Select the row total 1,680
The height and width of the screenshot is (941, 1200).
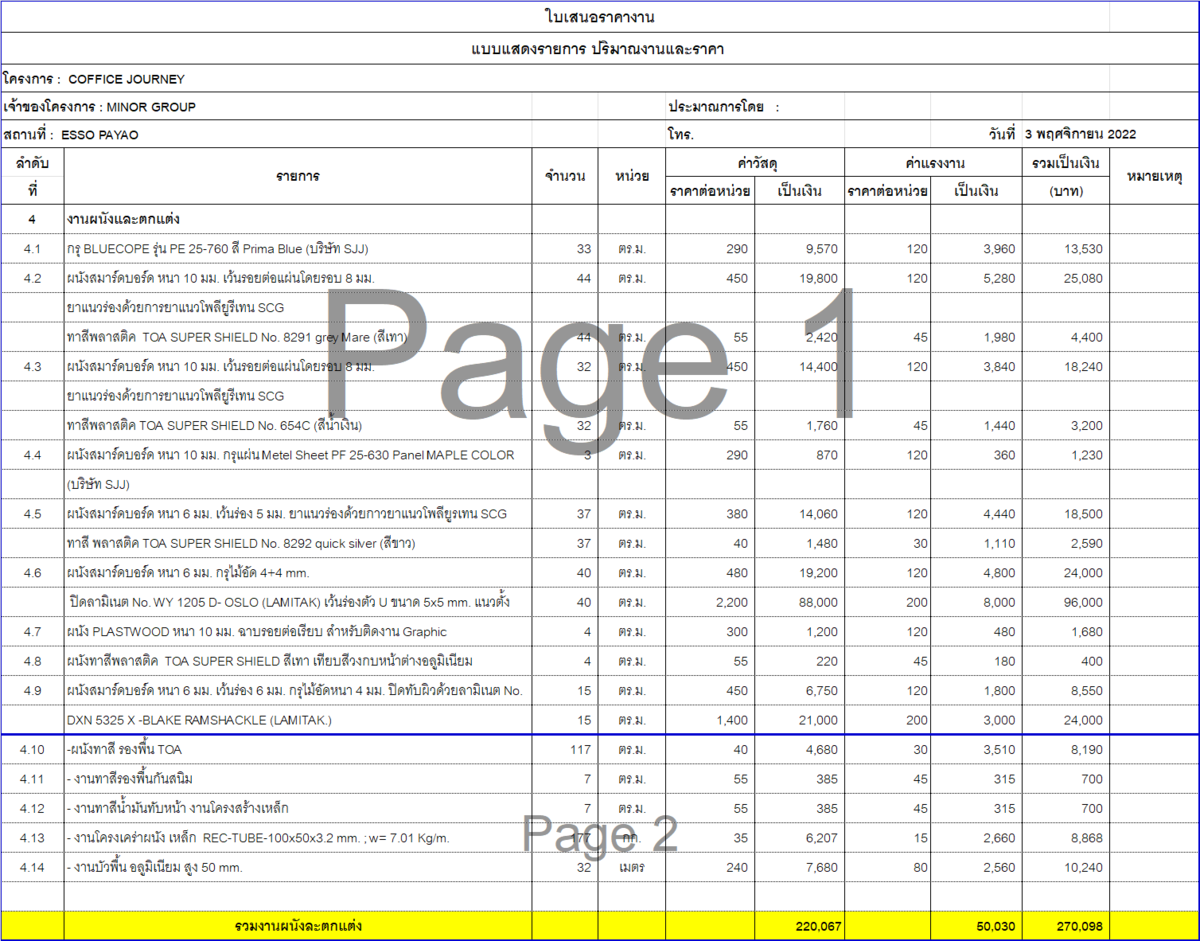1087,632
